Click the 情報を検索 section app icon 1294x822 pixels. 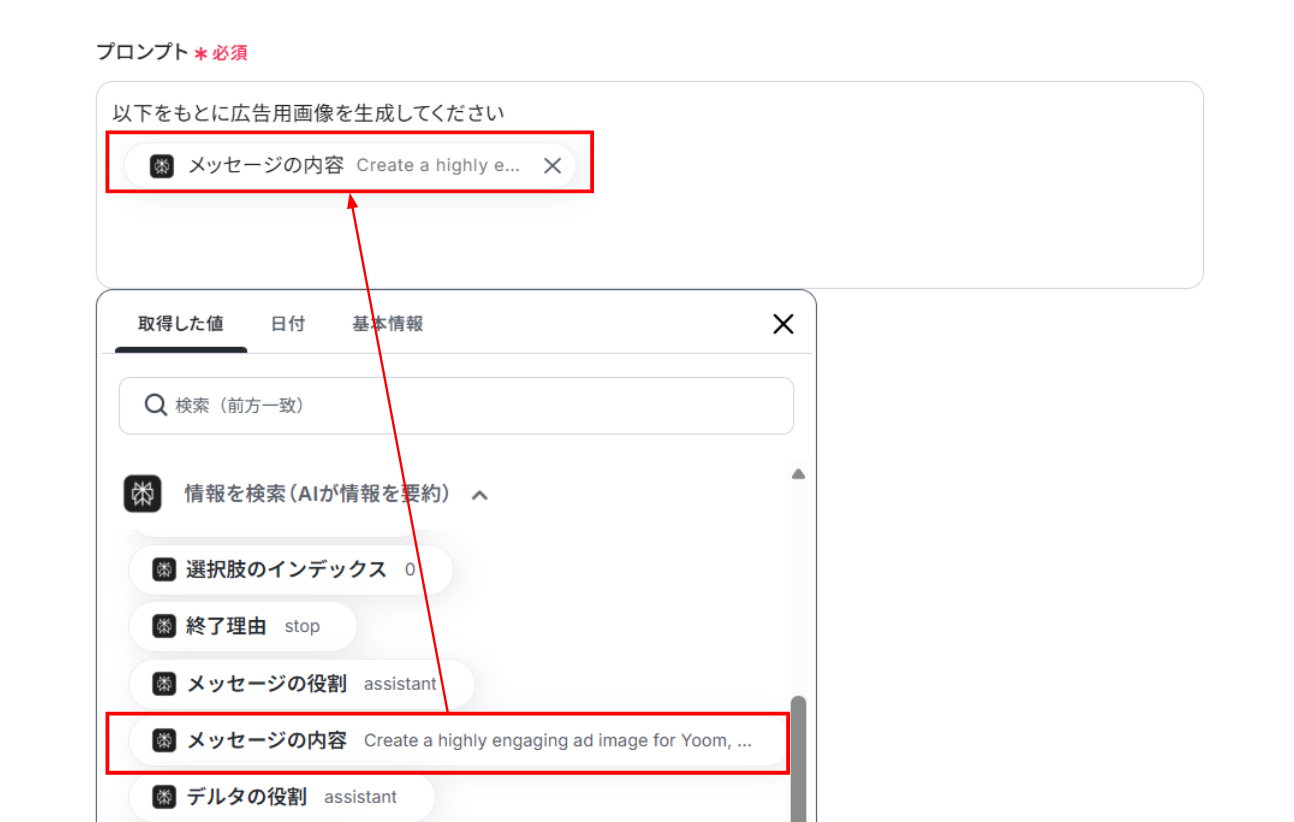click(x=143, y=494)
